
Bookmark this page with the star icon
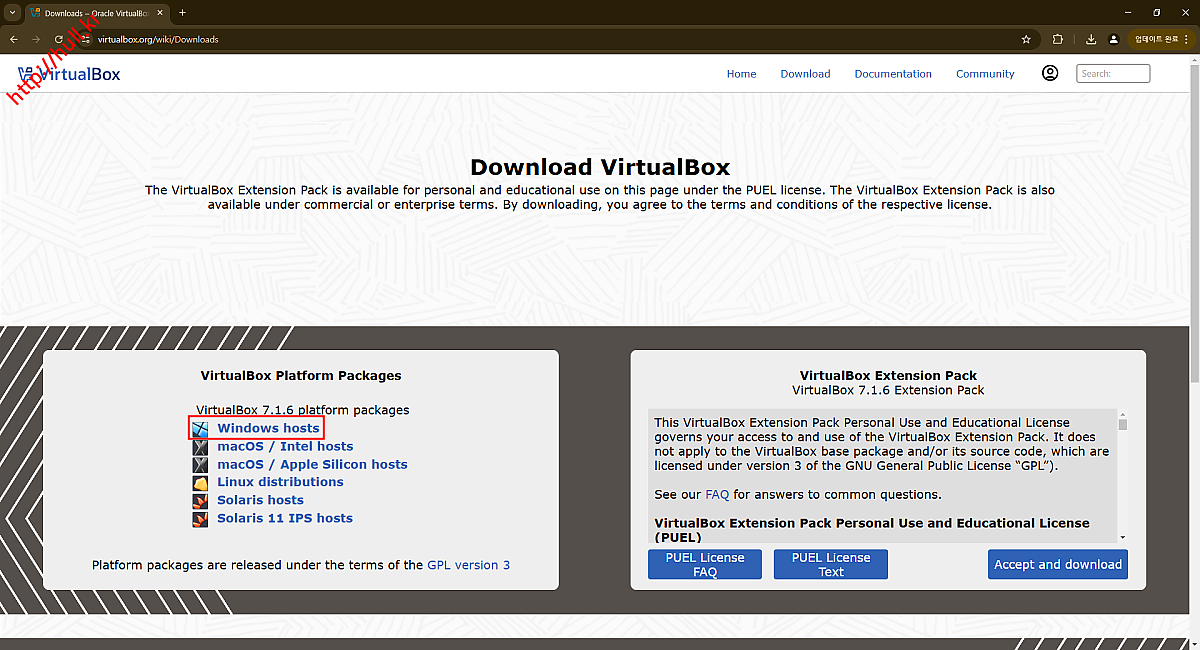point(1026,40)
